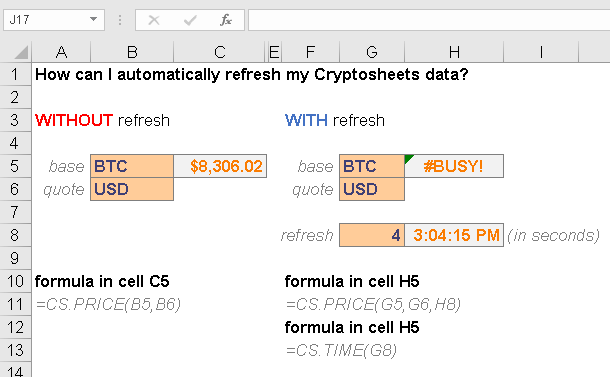
Task: Select row 9 header
Action: [x=15, y=258]
